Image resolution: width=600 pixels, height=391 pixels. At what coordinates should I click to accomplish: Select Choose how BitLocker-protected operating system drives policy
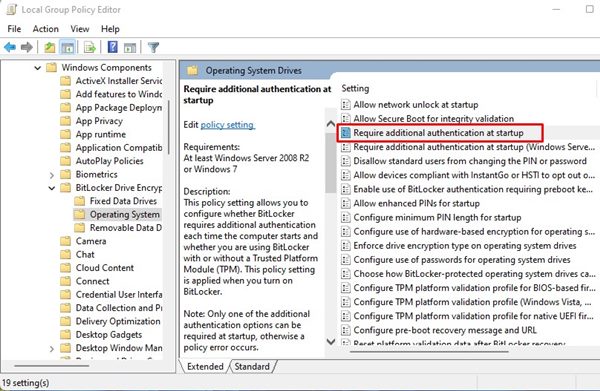474,274
